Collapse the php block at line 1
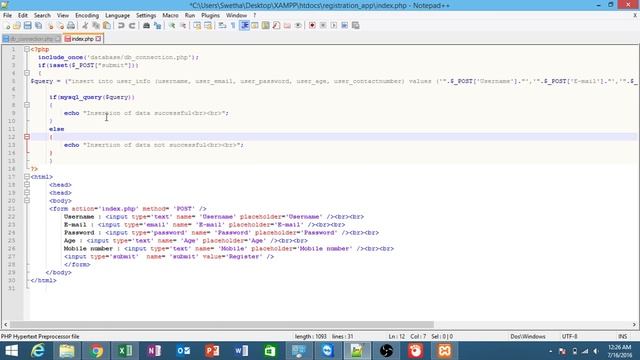Viewport: 640px width, 360px height. click(27, 49)
